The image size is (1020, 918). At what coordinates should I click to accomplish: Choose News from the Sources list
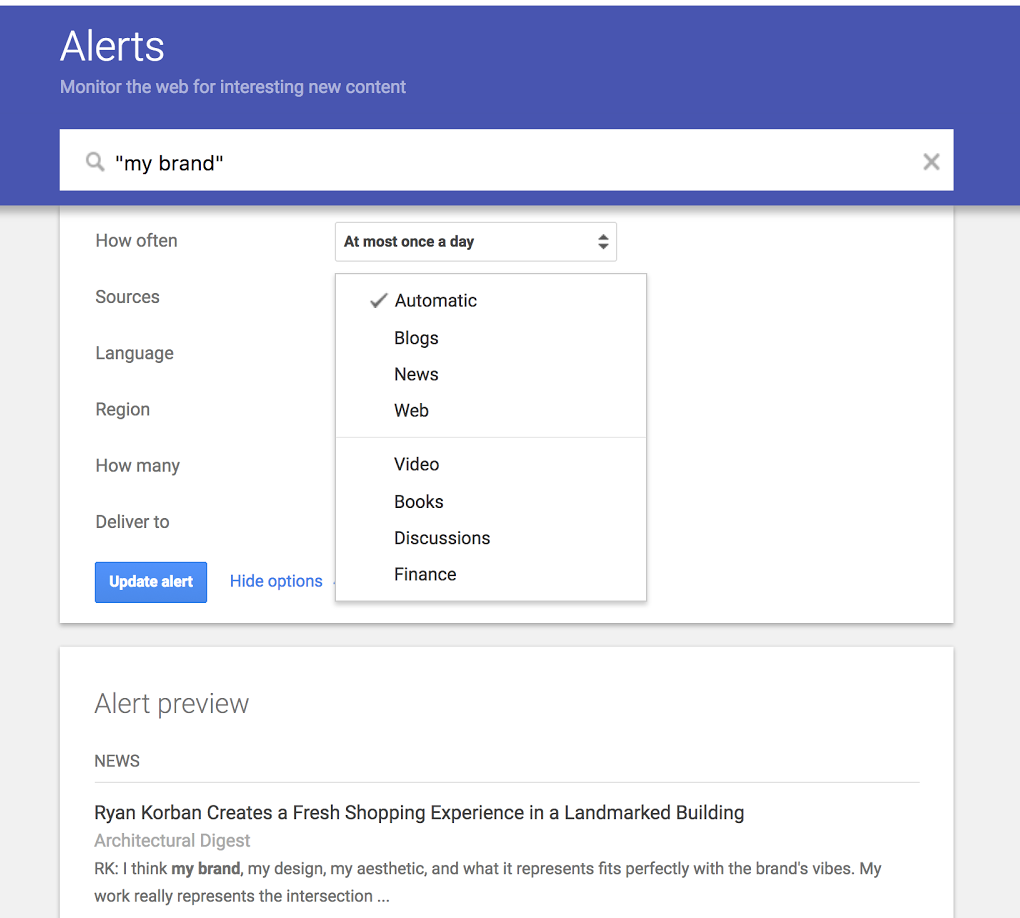click(490, 374)
